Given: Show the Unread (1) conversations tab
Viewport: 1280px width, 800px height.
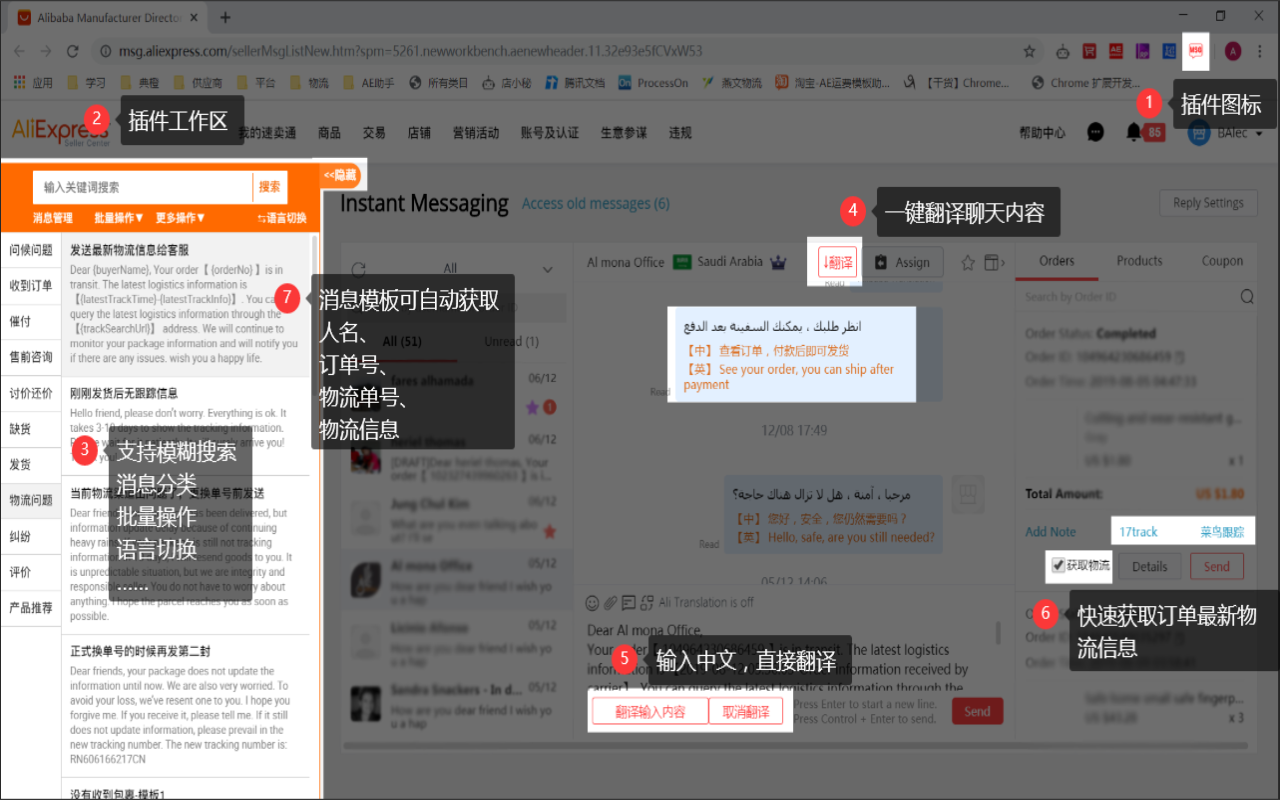Looking at the screenshot, I should coord(510,341).
